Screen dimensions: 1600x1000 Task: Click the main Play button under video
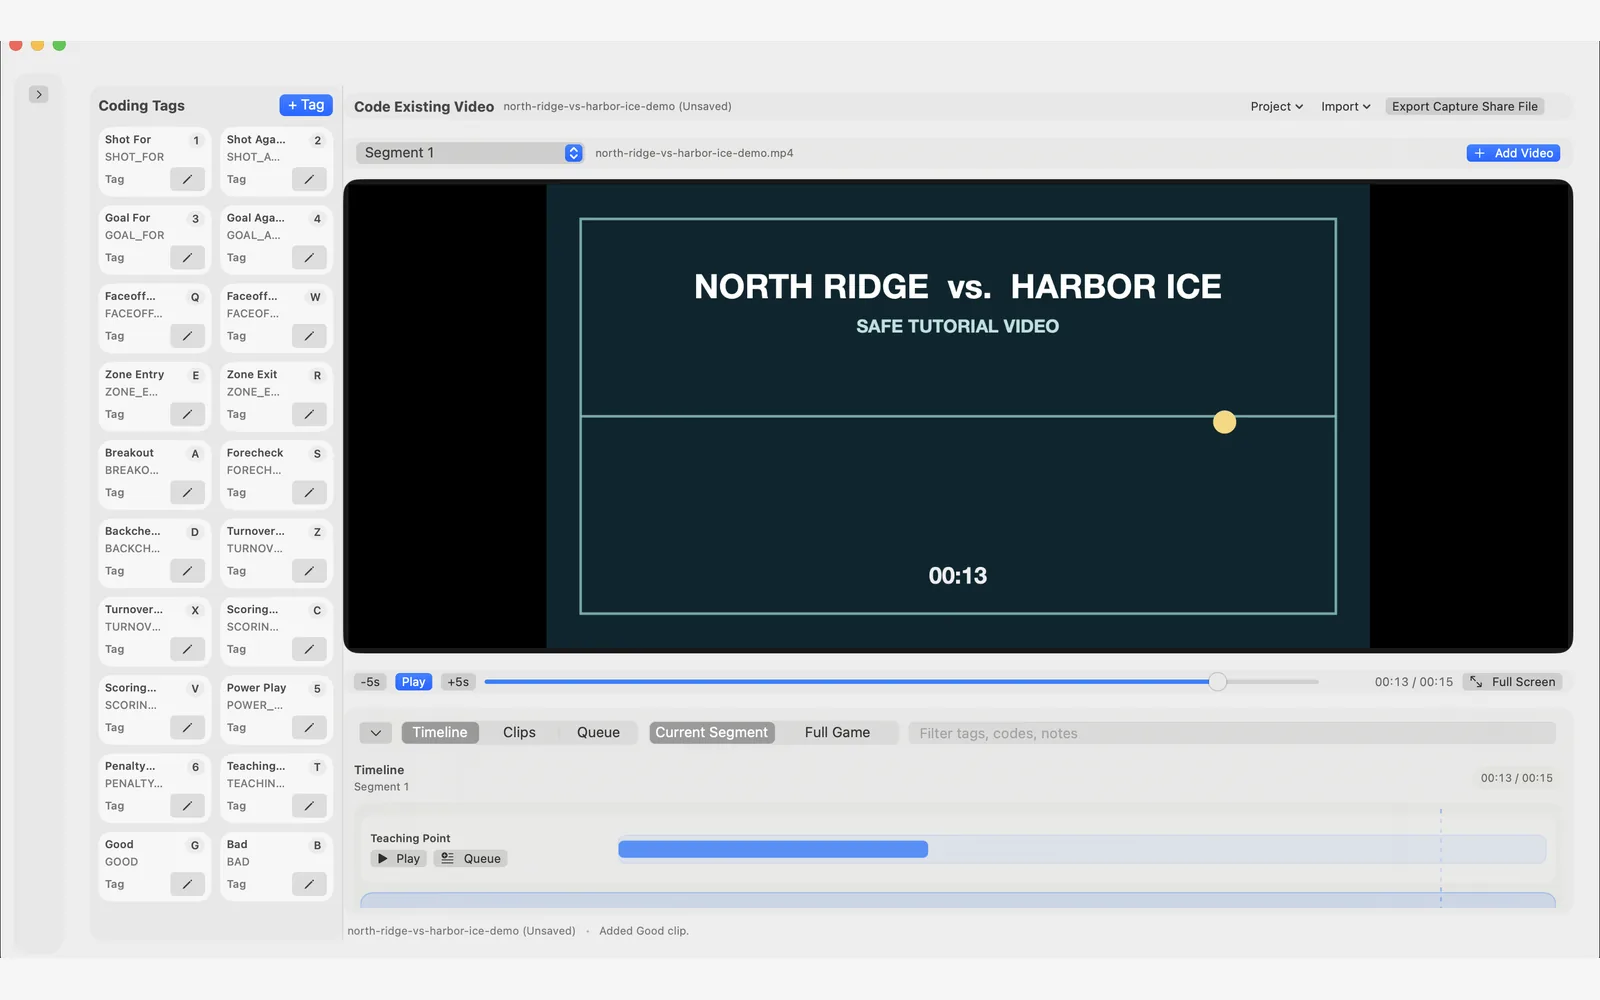[x=413, y=682]
